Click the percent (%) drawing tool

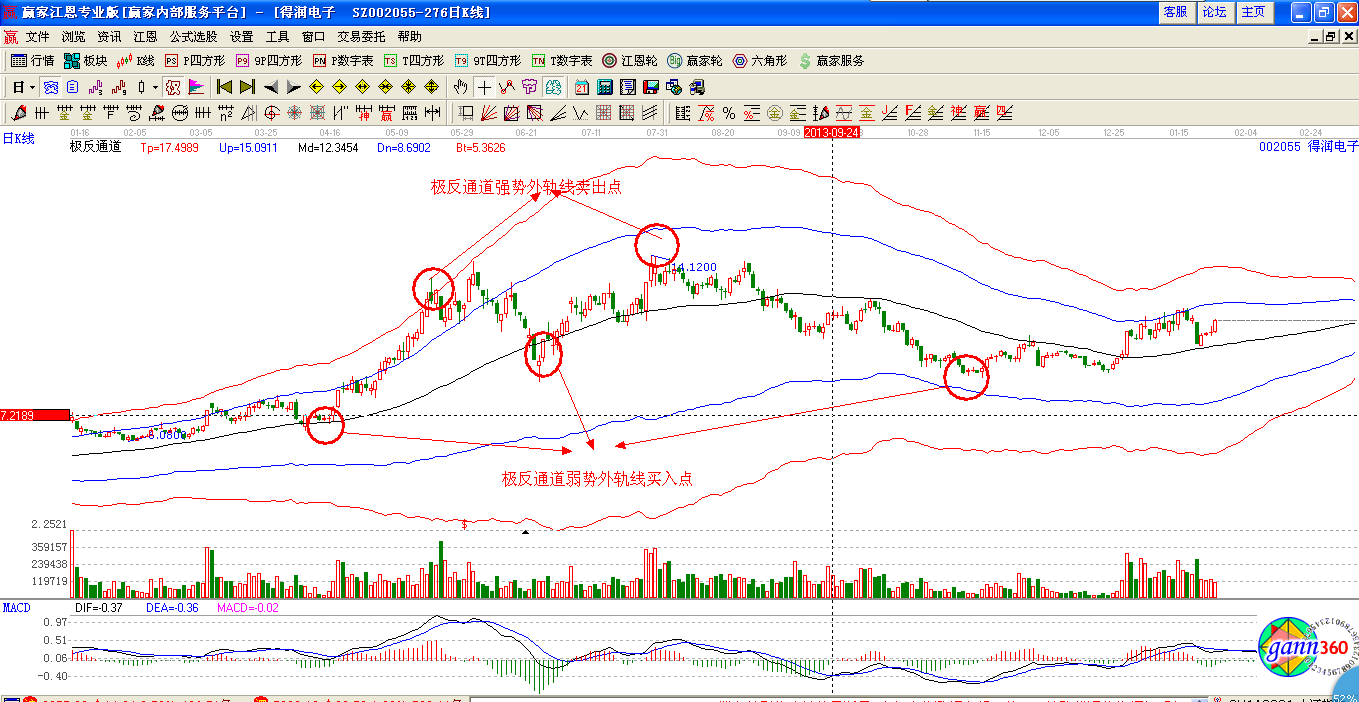(x=729, y=113)
